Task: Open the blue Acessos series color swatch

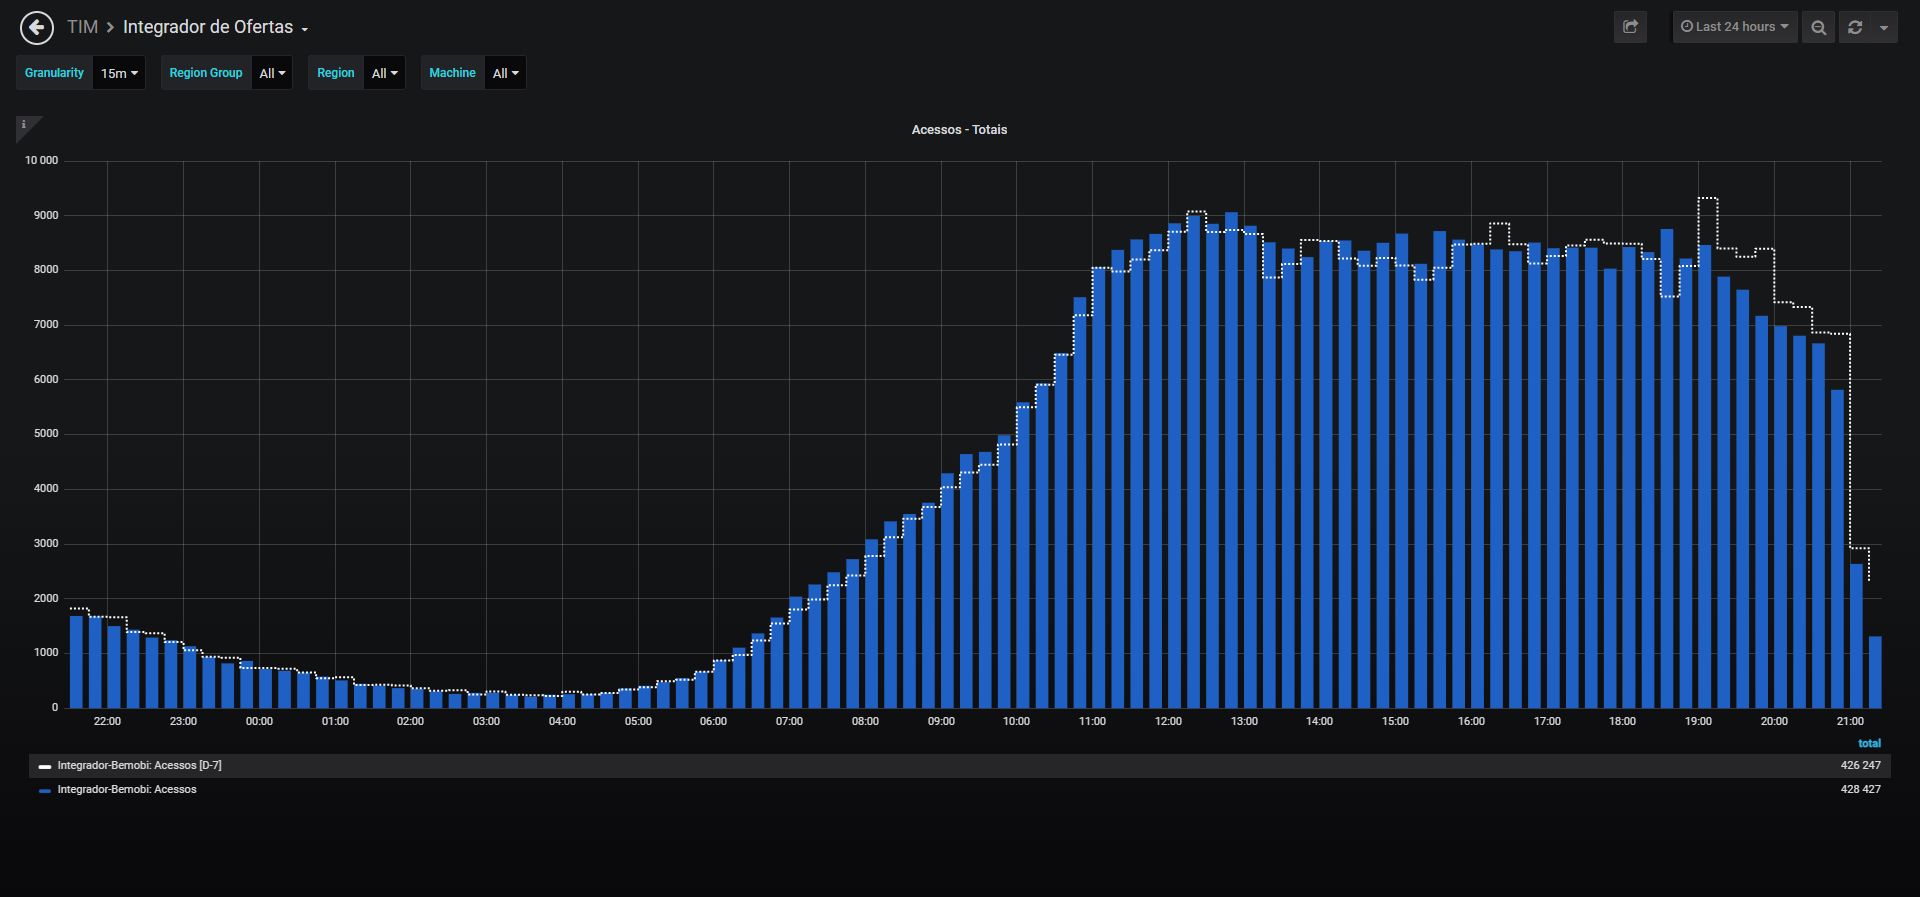Action: click(44, 791)
